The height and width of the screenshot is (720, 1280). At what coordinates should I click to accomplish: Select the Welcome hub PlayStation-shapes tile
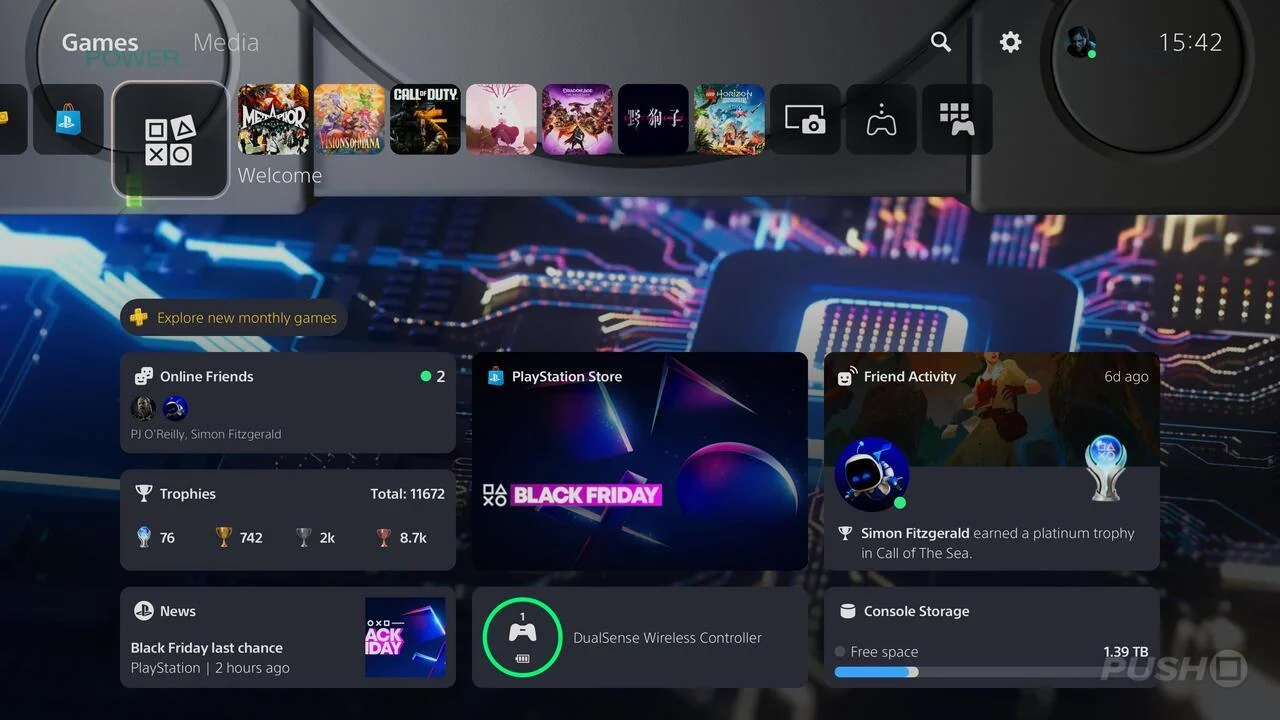point(171,139)
